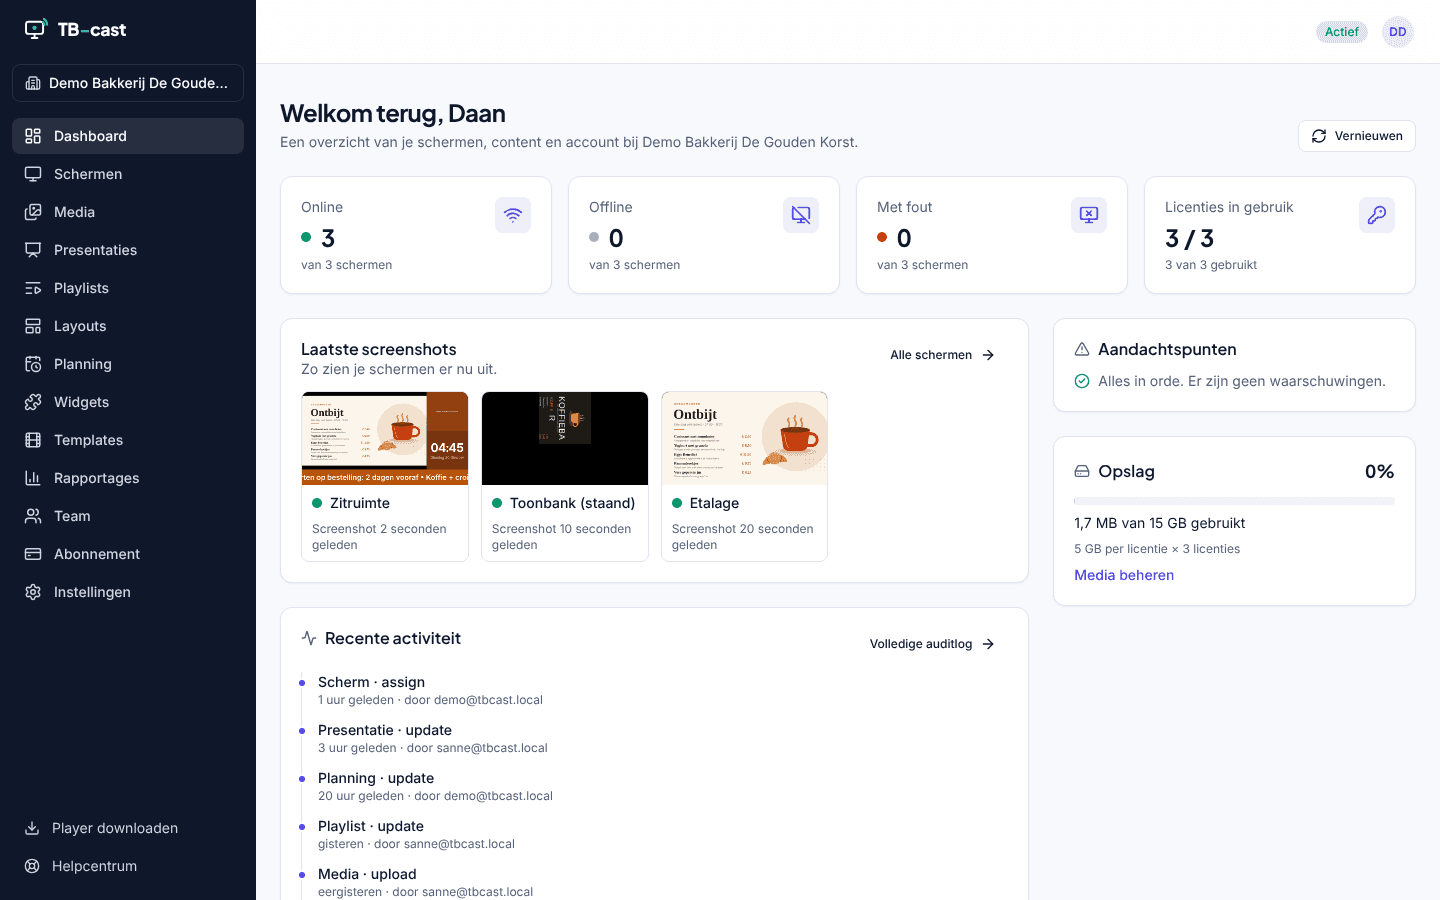The width and height of the screenshot is (1440, 900).
Task: Click the Playlists list icon
Action: (33, 288)
